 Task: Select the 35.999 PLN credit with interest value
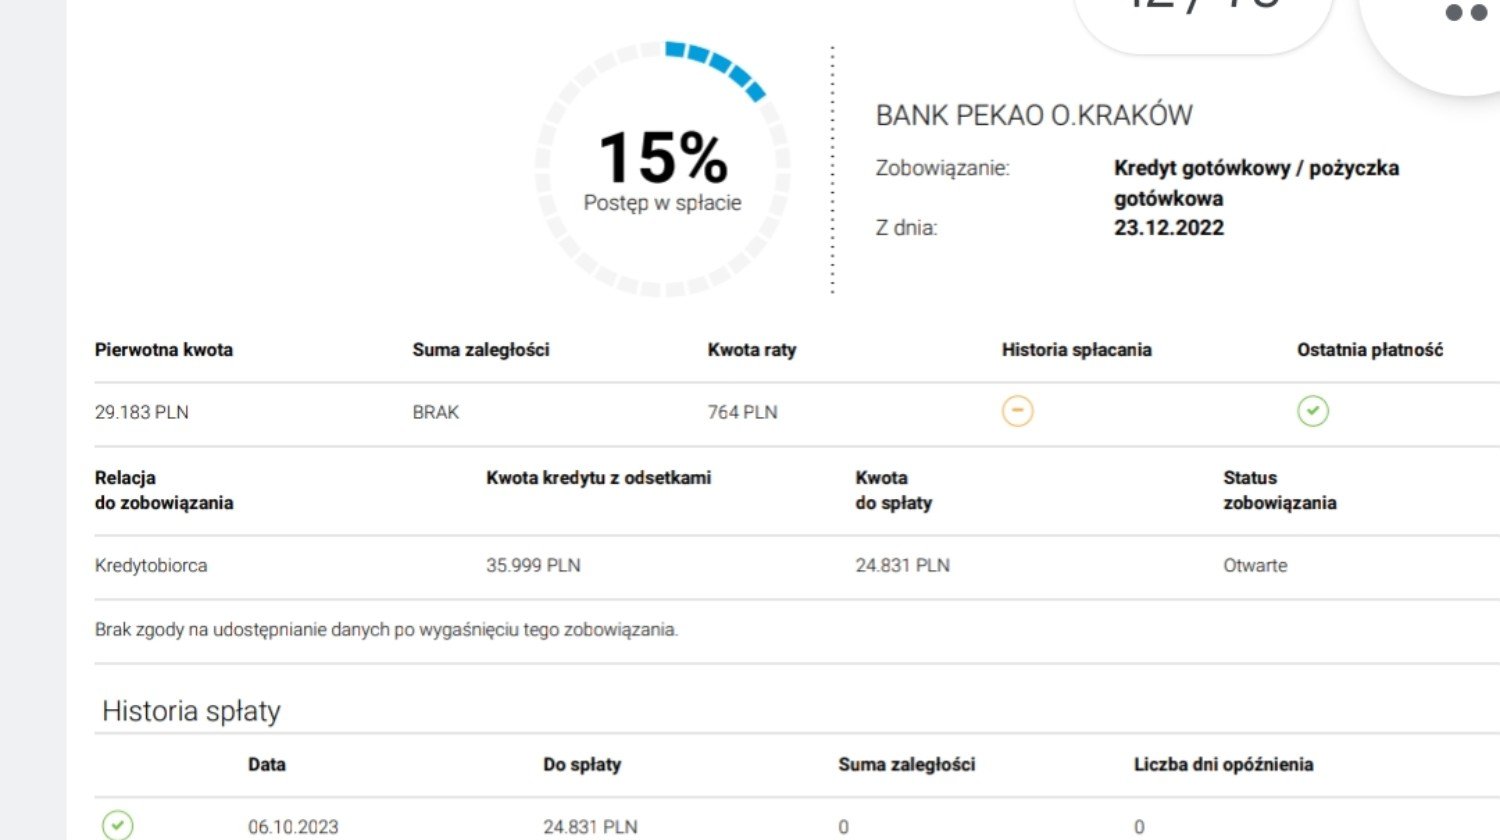(x=533, y=565)
